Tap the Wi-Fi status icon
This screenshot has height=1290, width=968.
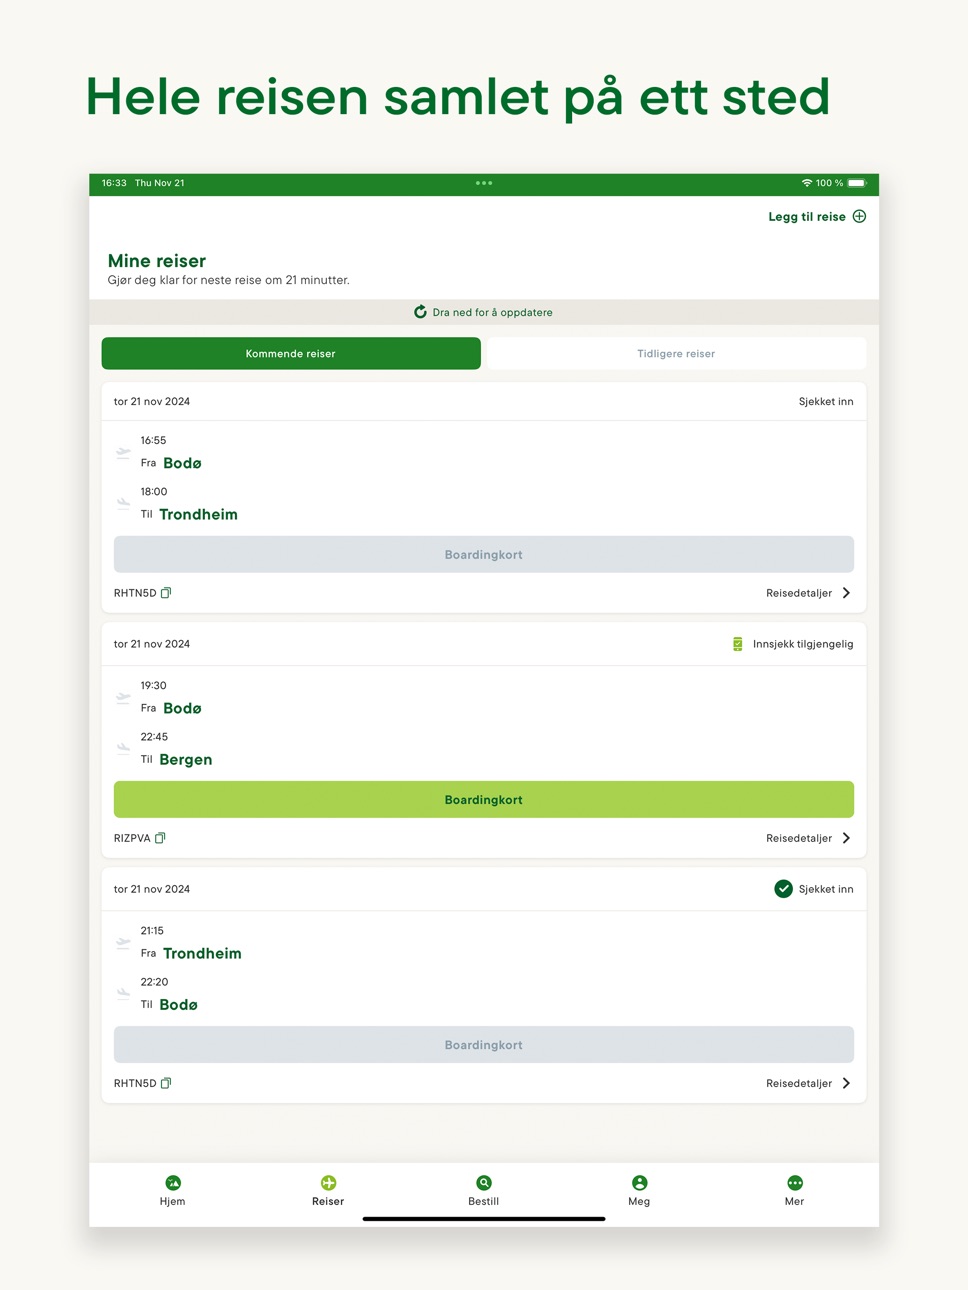[807, 183]
